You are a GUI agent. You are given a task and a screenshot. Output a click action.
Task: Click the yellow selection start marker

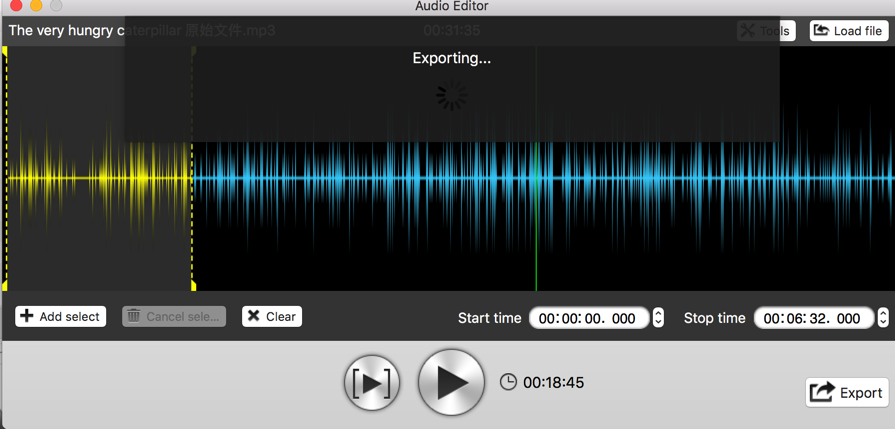5,169
